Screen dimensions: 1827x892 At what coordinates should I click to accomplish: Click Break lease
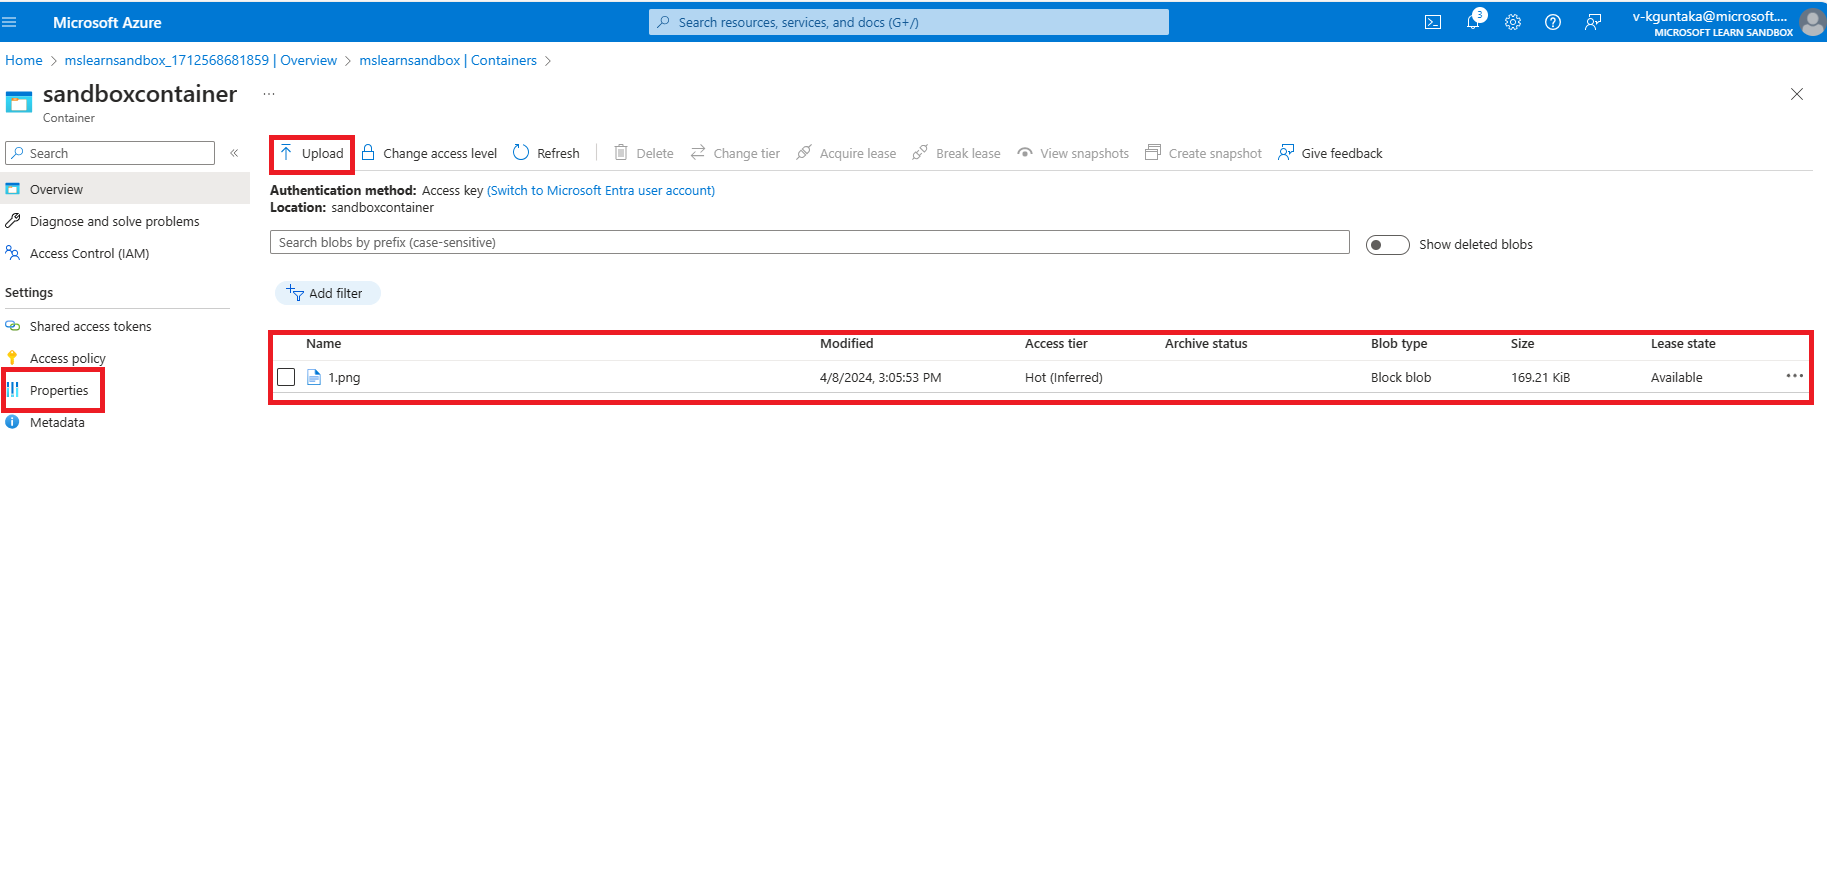(957, 153)
